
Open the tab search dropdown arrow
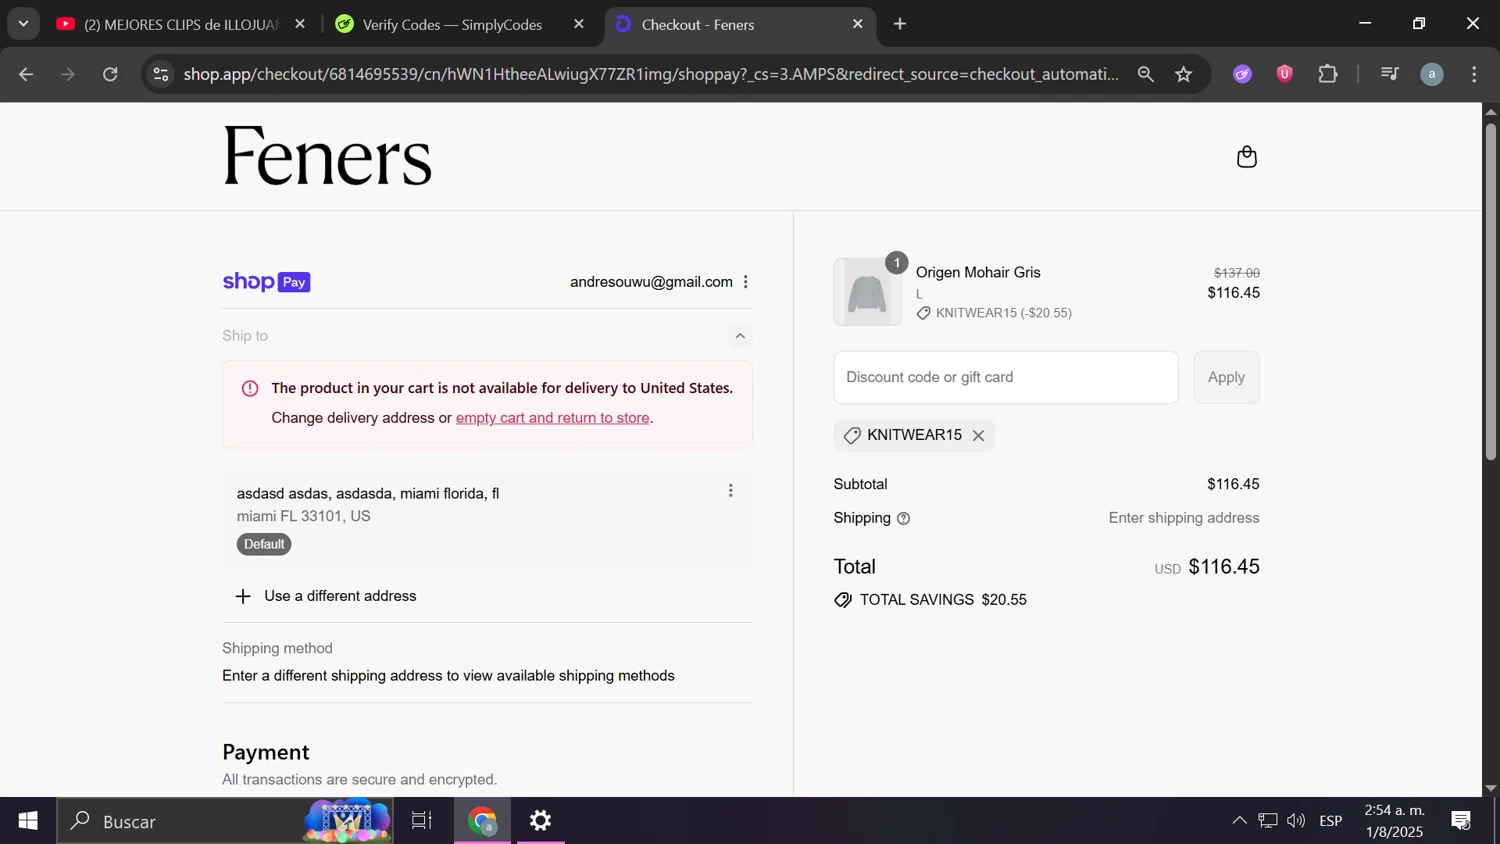click(x=23, y=24)
